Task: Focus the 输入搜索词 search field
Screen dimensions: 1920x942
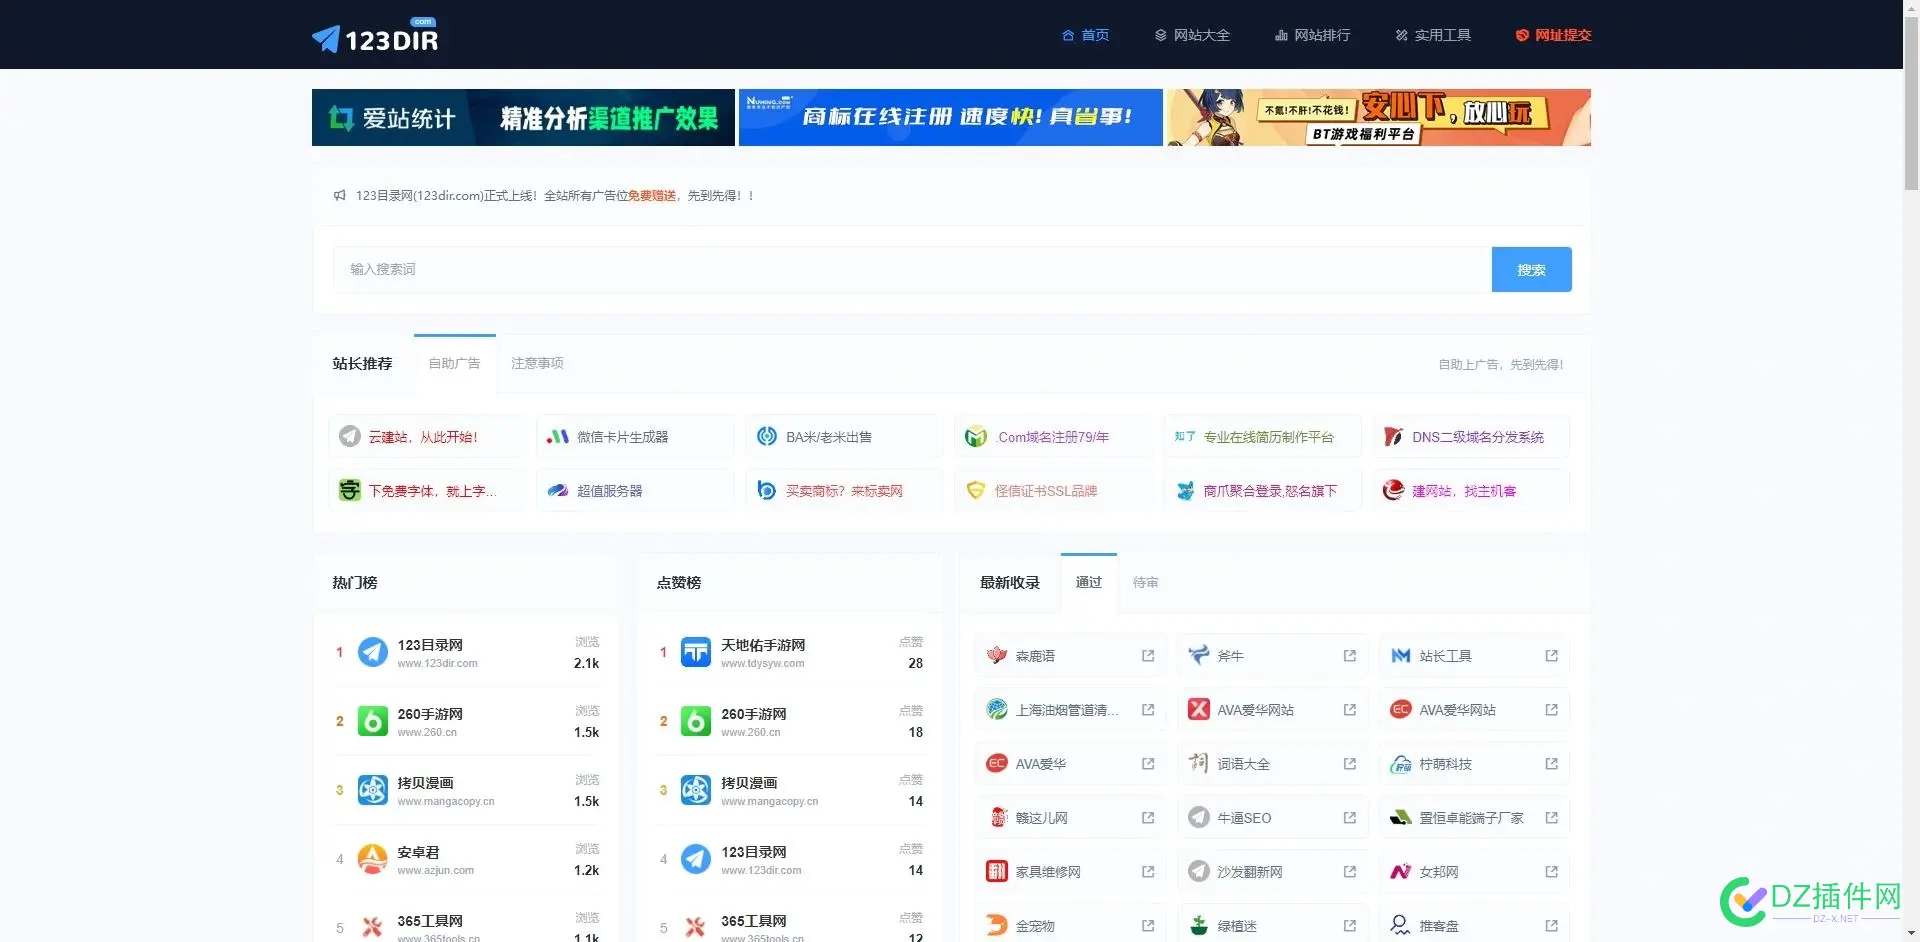Action: pos(912,270)
